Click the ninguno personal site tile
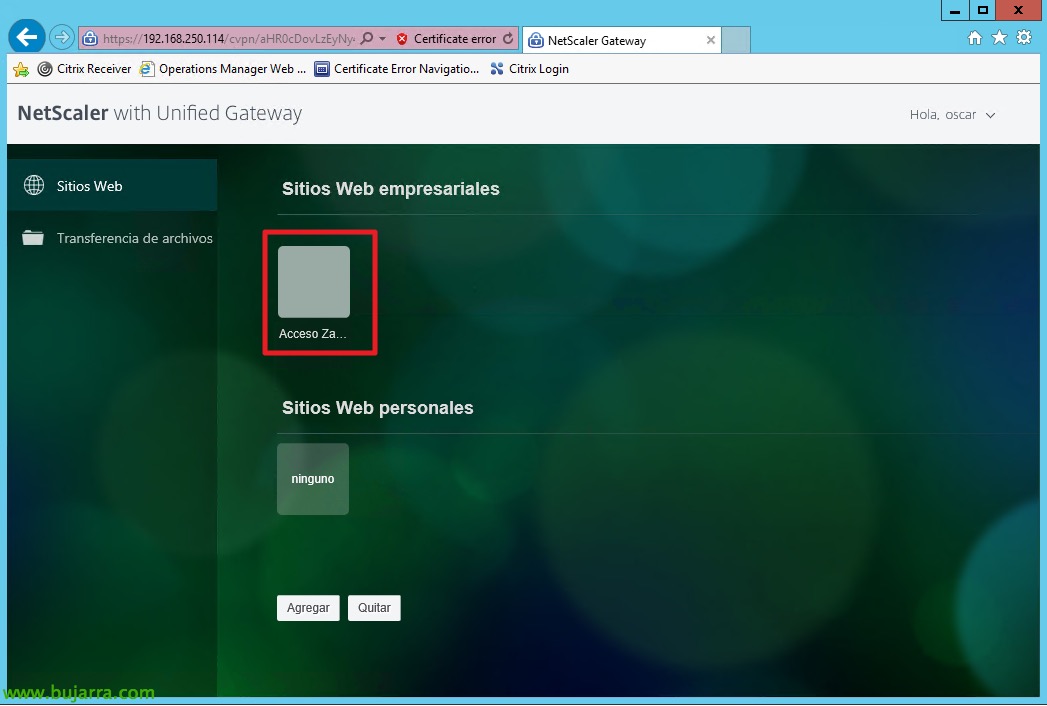 pyautogui.click(x=313, y=479)
